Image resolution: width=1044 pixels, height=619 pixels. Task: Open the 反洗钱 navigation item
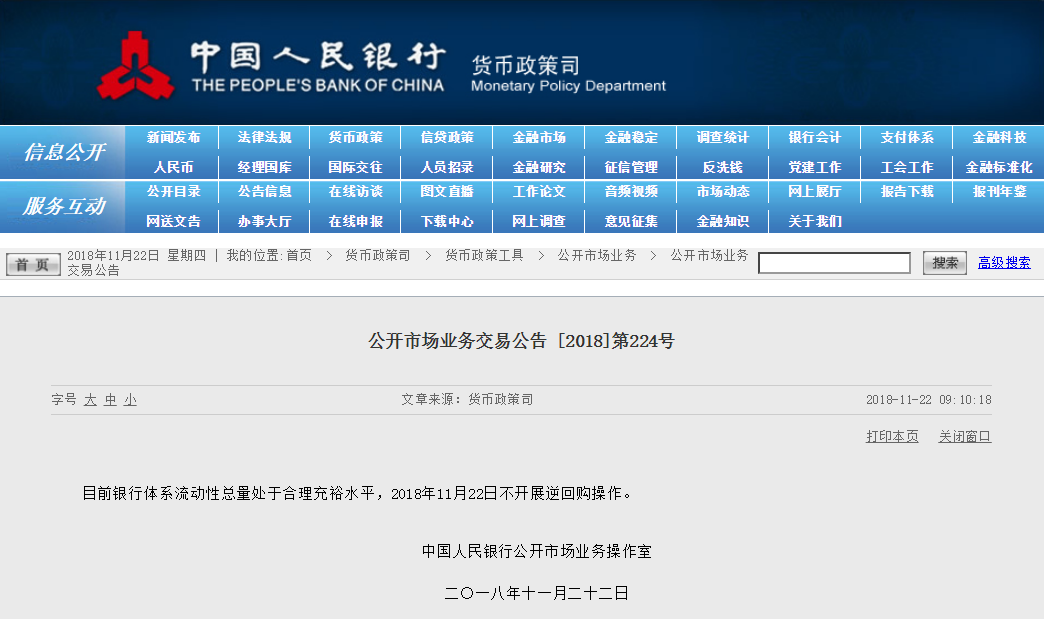coord(722,167)
